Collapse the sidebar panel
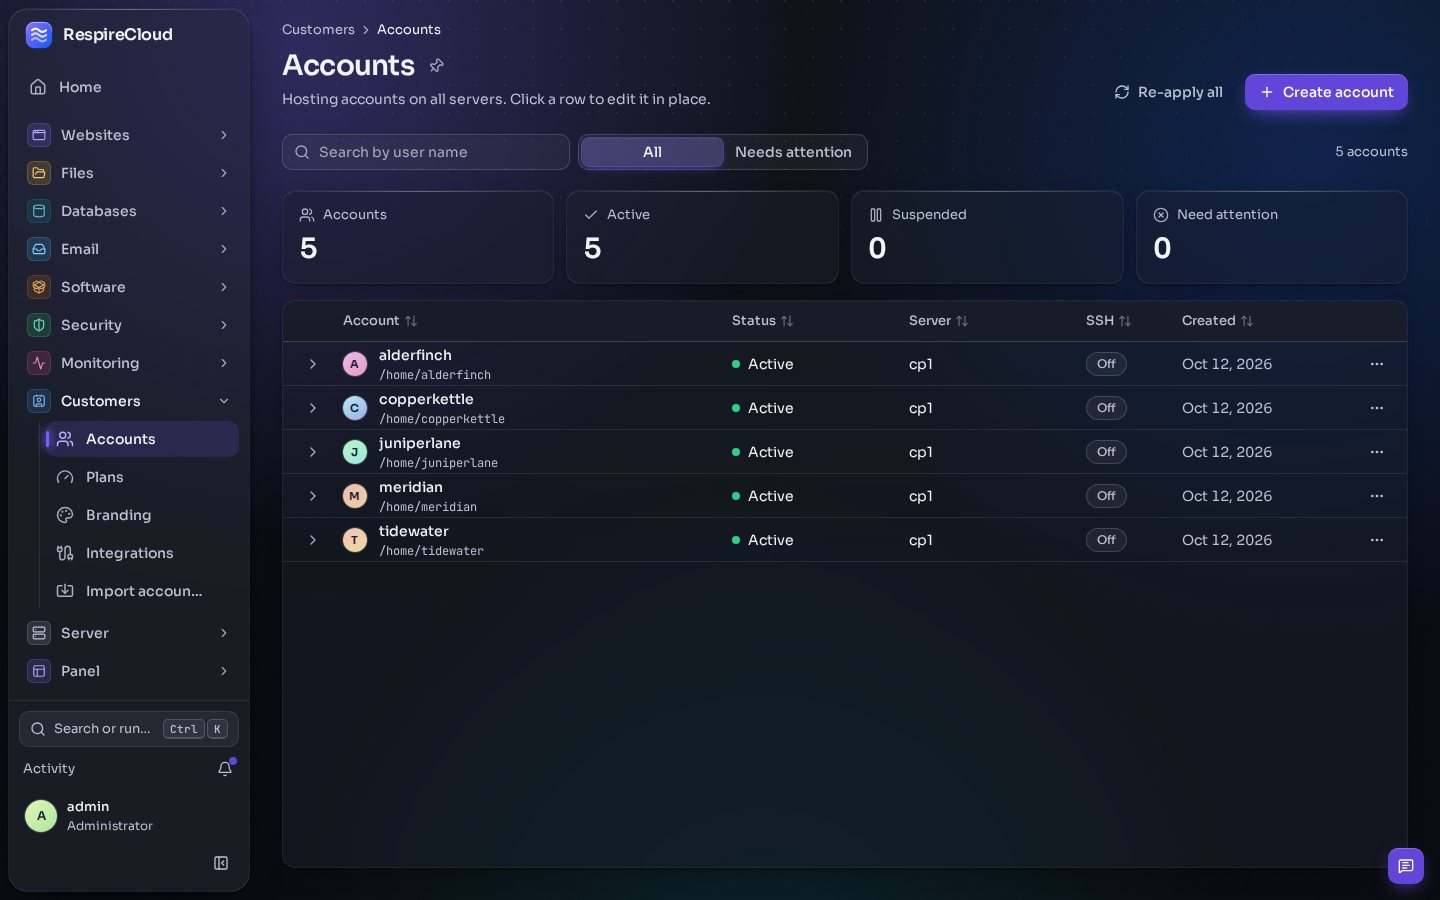 tap(221, 863)
